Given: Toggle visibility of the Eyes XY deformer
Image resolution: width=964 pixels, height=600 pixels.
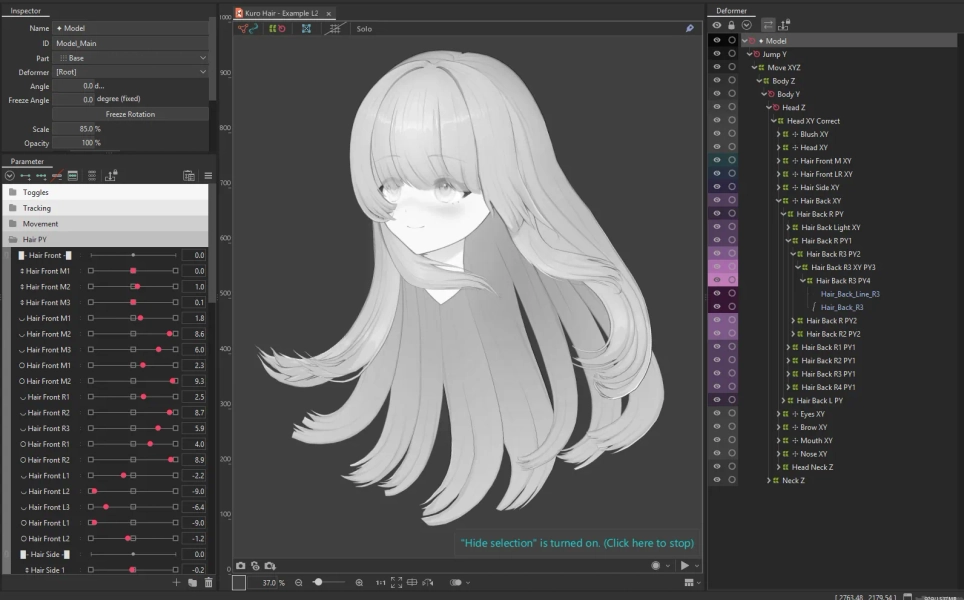Looking at the screenshot, I should (717, 413).
